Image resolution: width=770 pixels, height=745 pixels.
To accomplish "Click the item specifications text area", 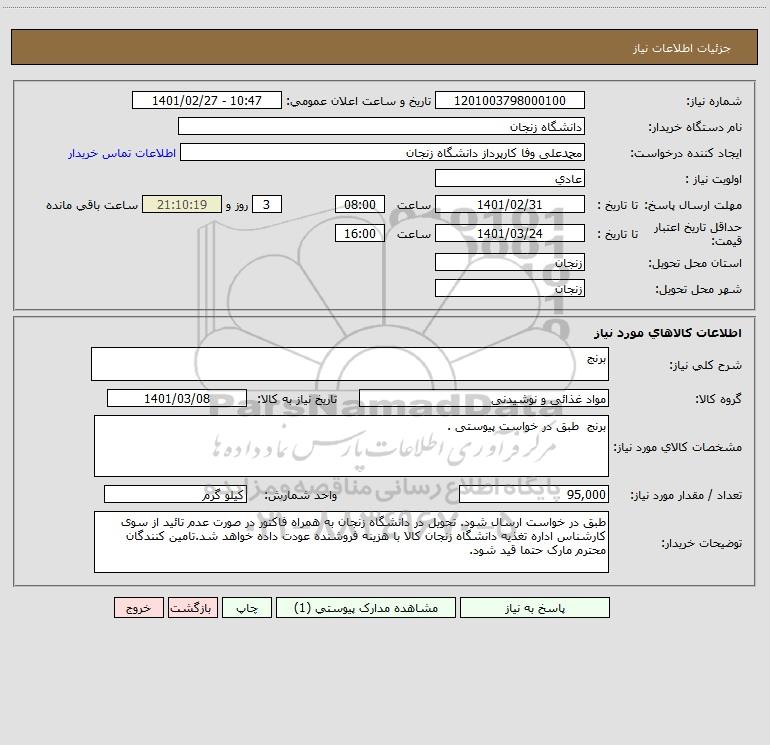I will point(351,446).
